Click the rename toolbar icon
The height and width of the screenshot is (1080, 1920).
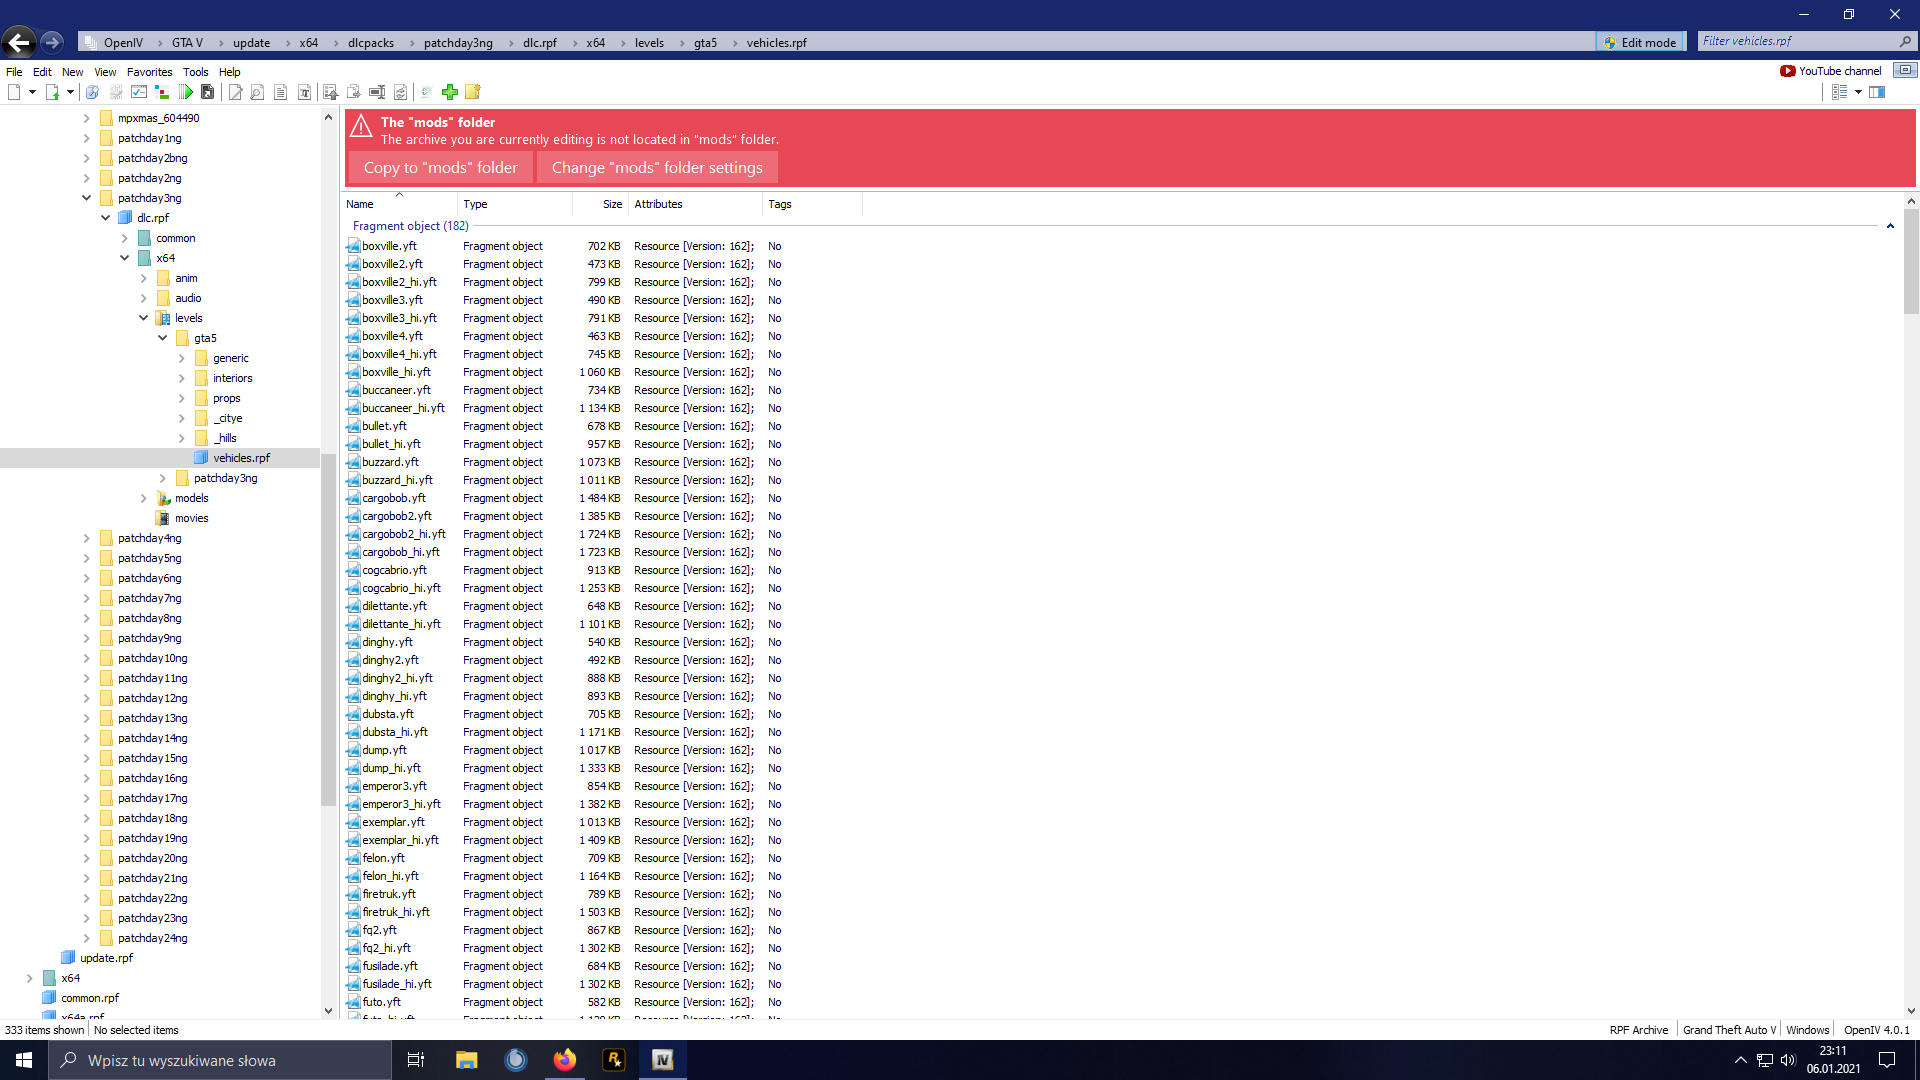click(377, 92)
